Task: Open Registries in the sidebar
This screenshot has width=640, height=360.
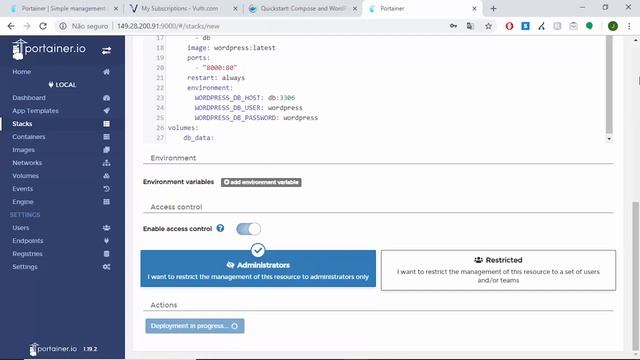Action: [27, 254]
